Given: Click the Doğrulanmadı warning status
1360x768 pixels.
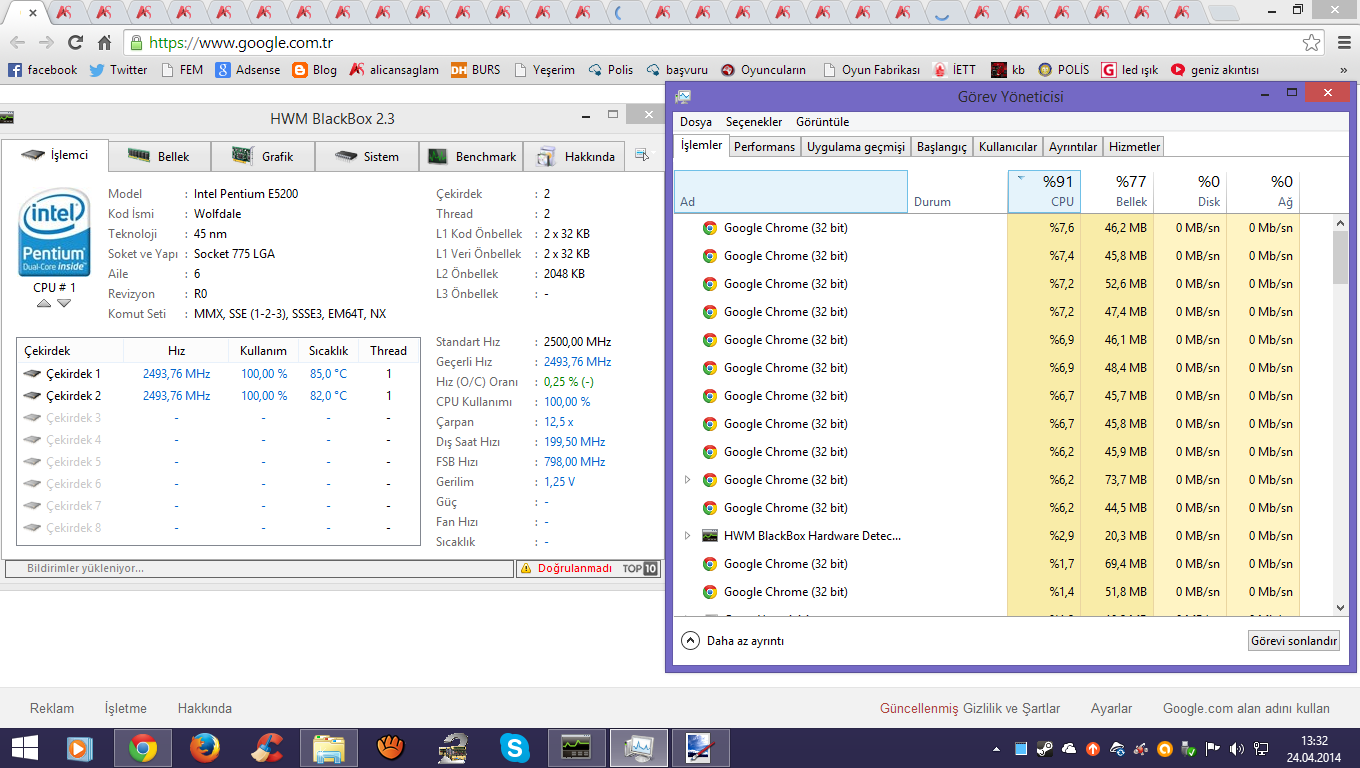Looking at the screenshot, I should [567, 568].
